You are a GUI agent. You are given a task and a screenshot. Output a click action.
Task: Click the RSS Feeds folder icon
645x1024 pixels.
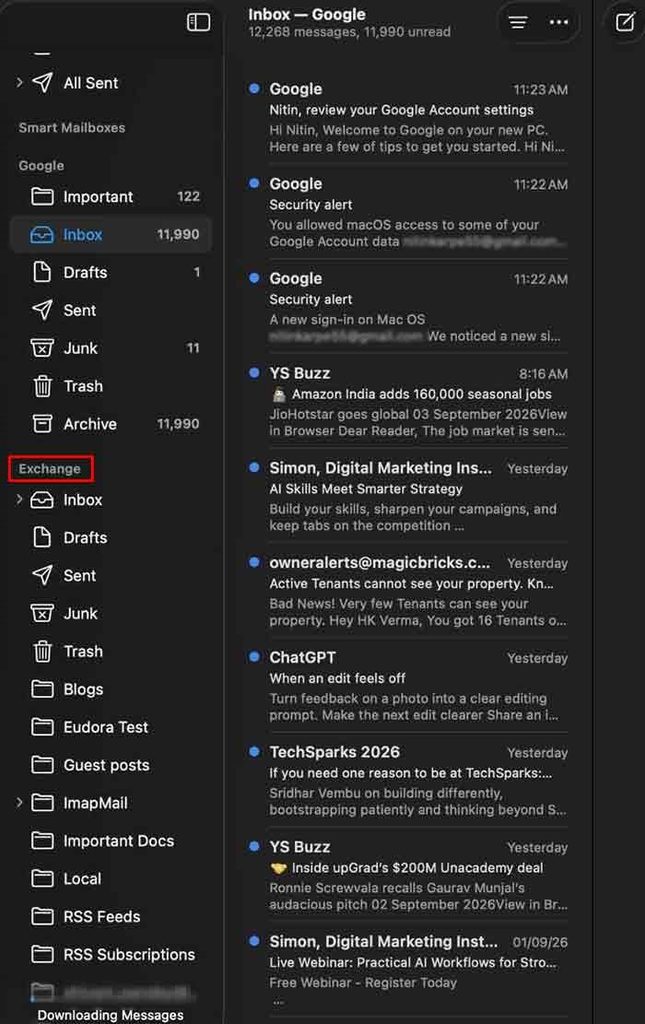point(42,916)
